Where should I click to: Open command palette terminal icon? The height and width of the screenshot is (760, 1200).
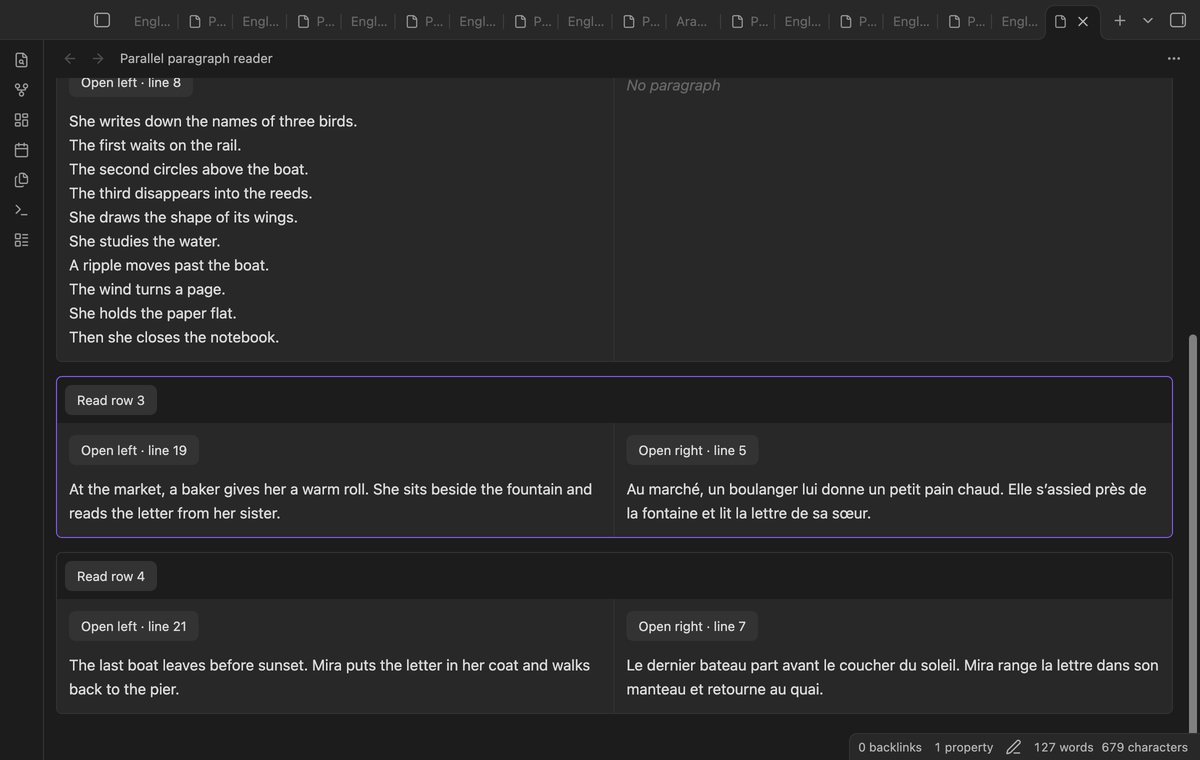click(x=21, y=210)
